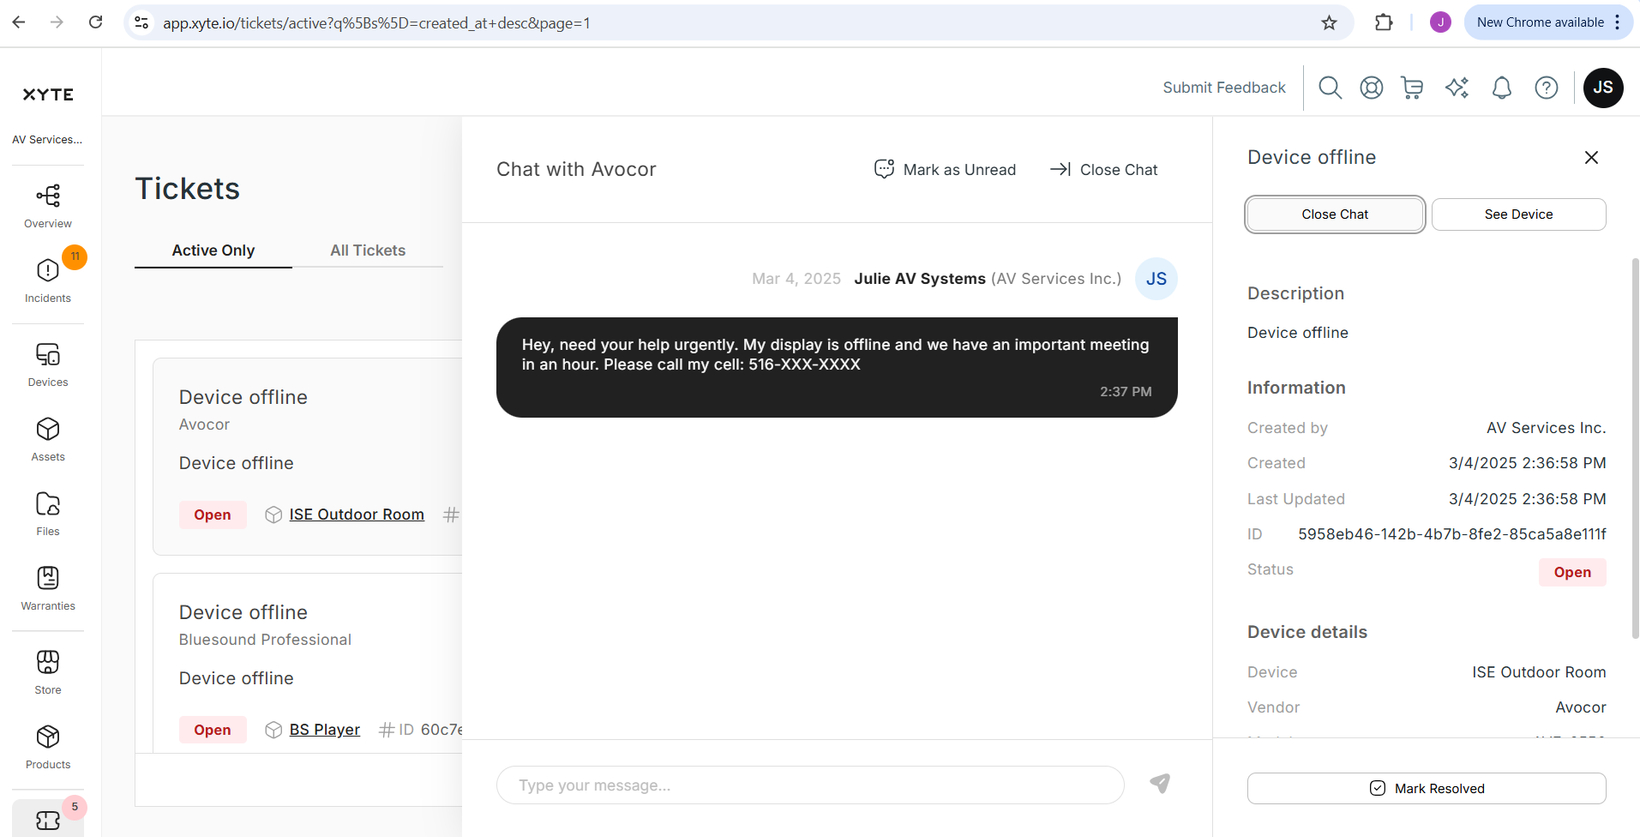Go to Devices in the sidebar
This screenshot has height=837, width=1640.
click(48, 365)
